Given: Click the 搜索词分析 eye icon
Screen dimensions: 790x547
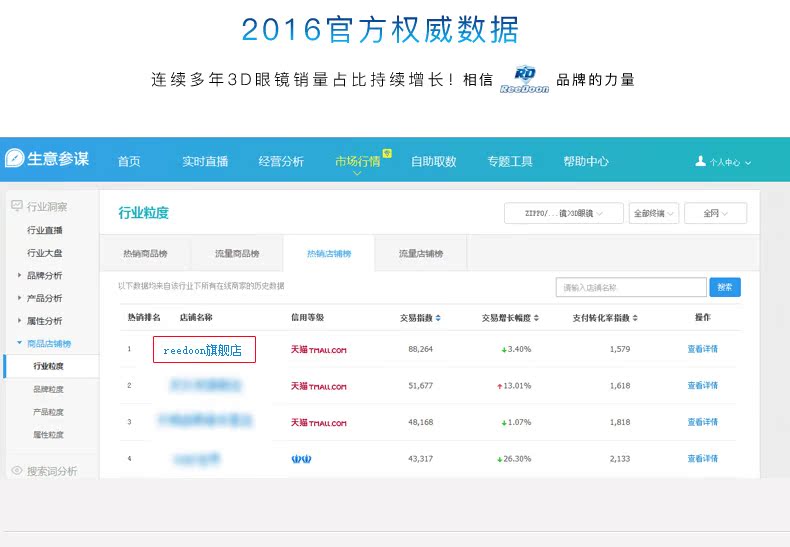Looking at the screenshot, I should pos(17,470).
